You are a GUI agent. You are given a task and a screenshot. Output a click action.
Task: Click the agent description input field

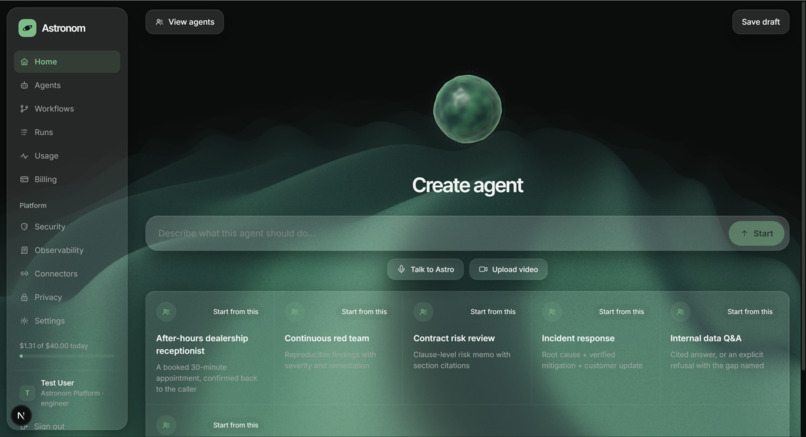click(437, 233)
